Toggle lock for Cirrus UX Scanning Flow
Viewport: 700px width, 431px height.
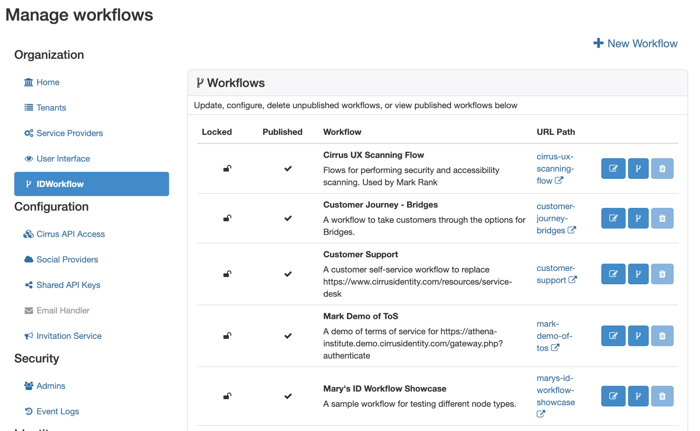[x=227, y=169]
